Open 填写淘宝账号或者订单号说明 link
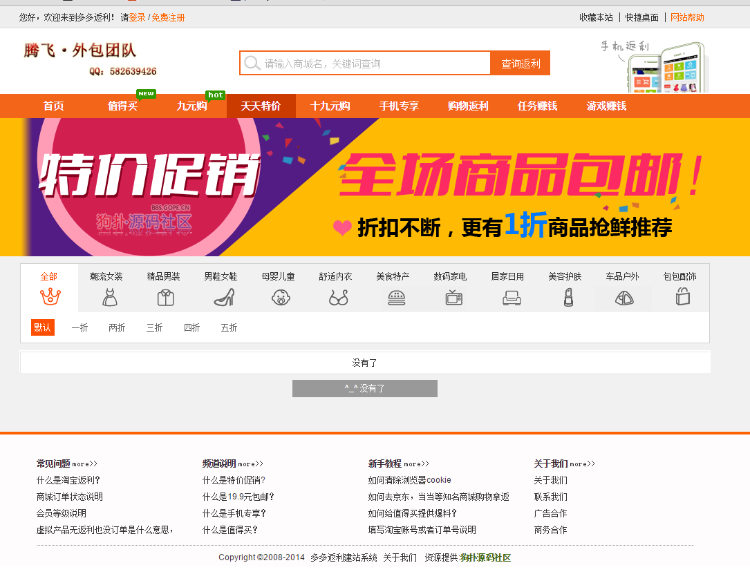 [x=422, y=530]
